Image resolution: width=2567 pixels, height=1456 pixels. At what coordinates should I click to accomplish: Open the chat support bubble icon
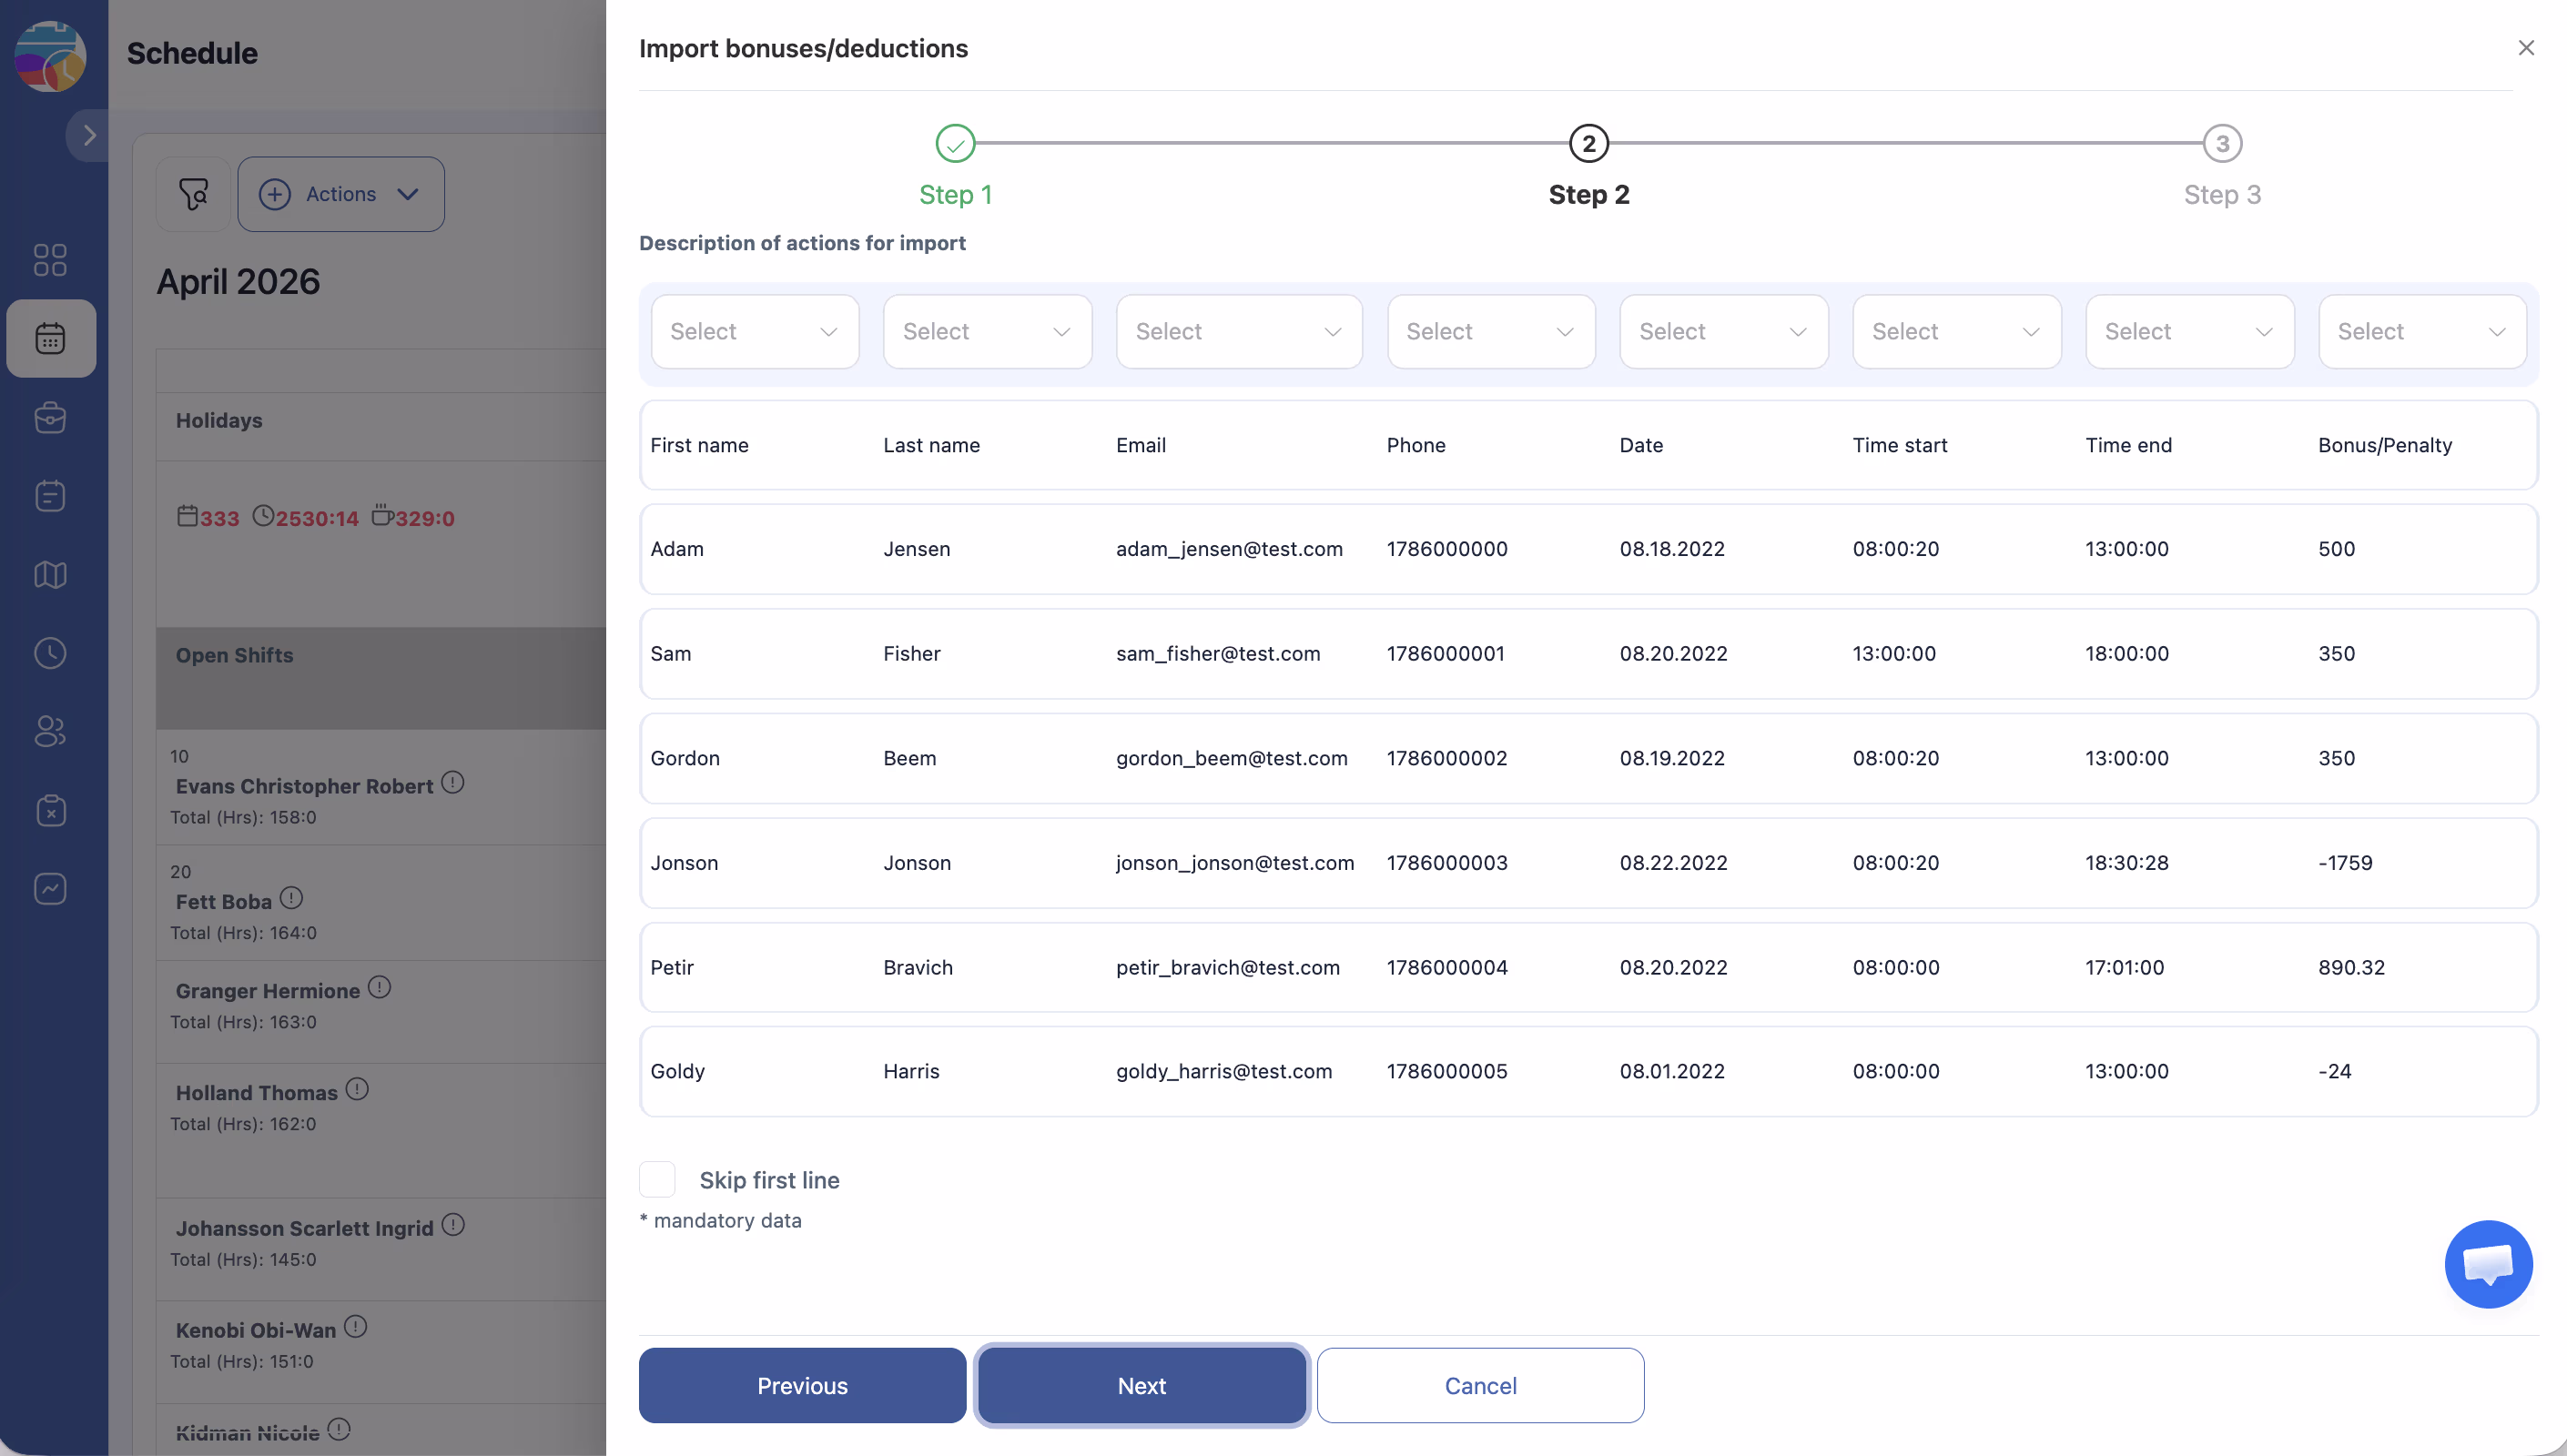click(2487, 1263)
